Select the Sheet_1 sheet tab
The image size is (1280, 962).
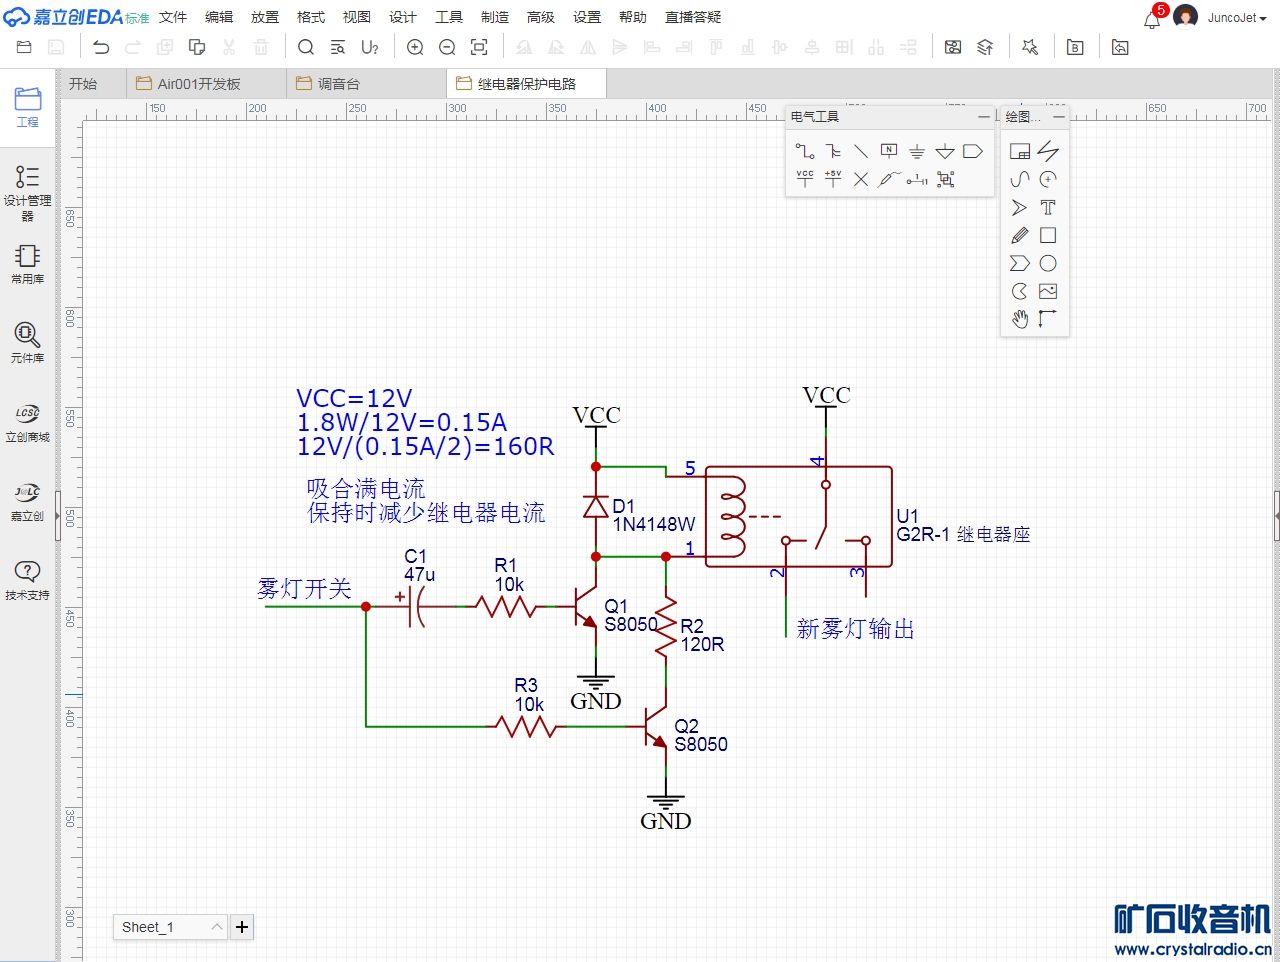pyautogui.click(x=148, y=927)
